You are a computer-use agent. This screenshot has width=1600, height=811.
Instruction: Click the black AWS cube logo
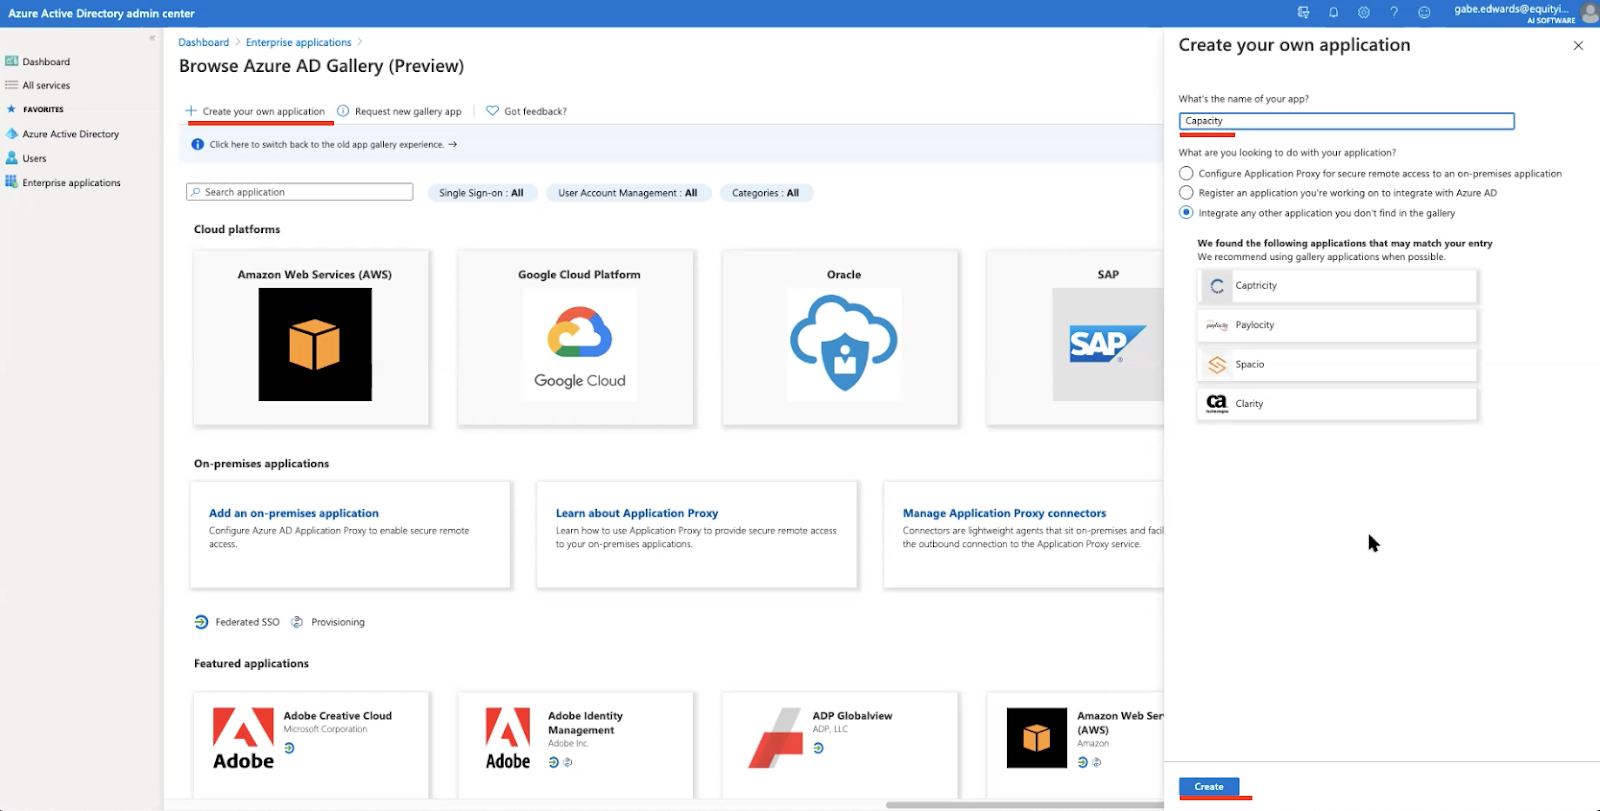point(315,345)
